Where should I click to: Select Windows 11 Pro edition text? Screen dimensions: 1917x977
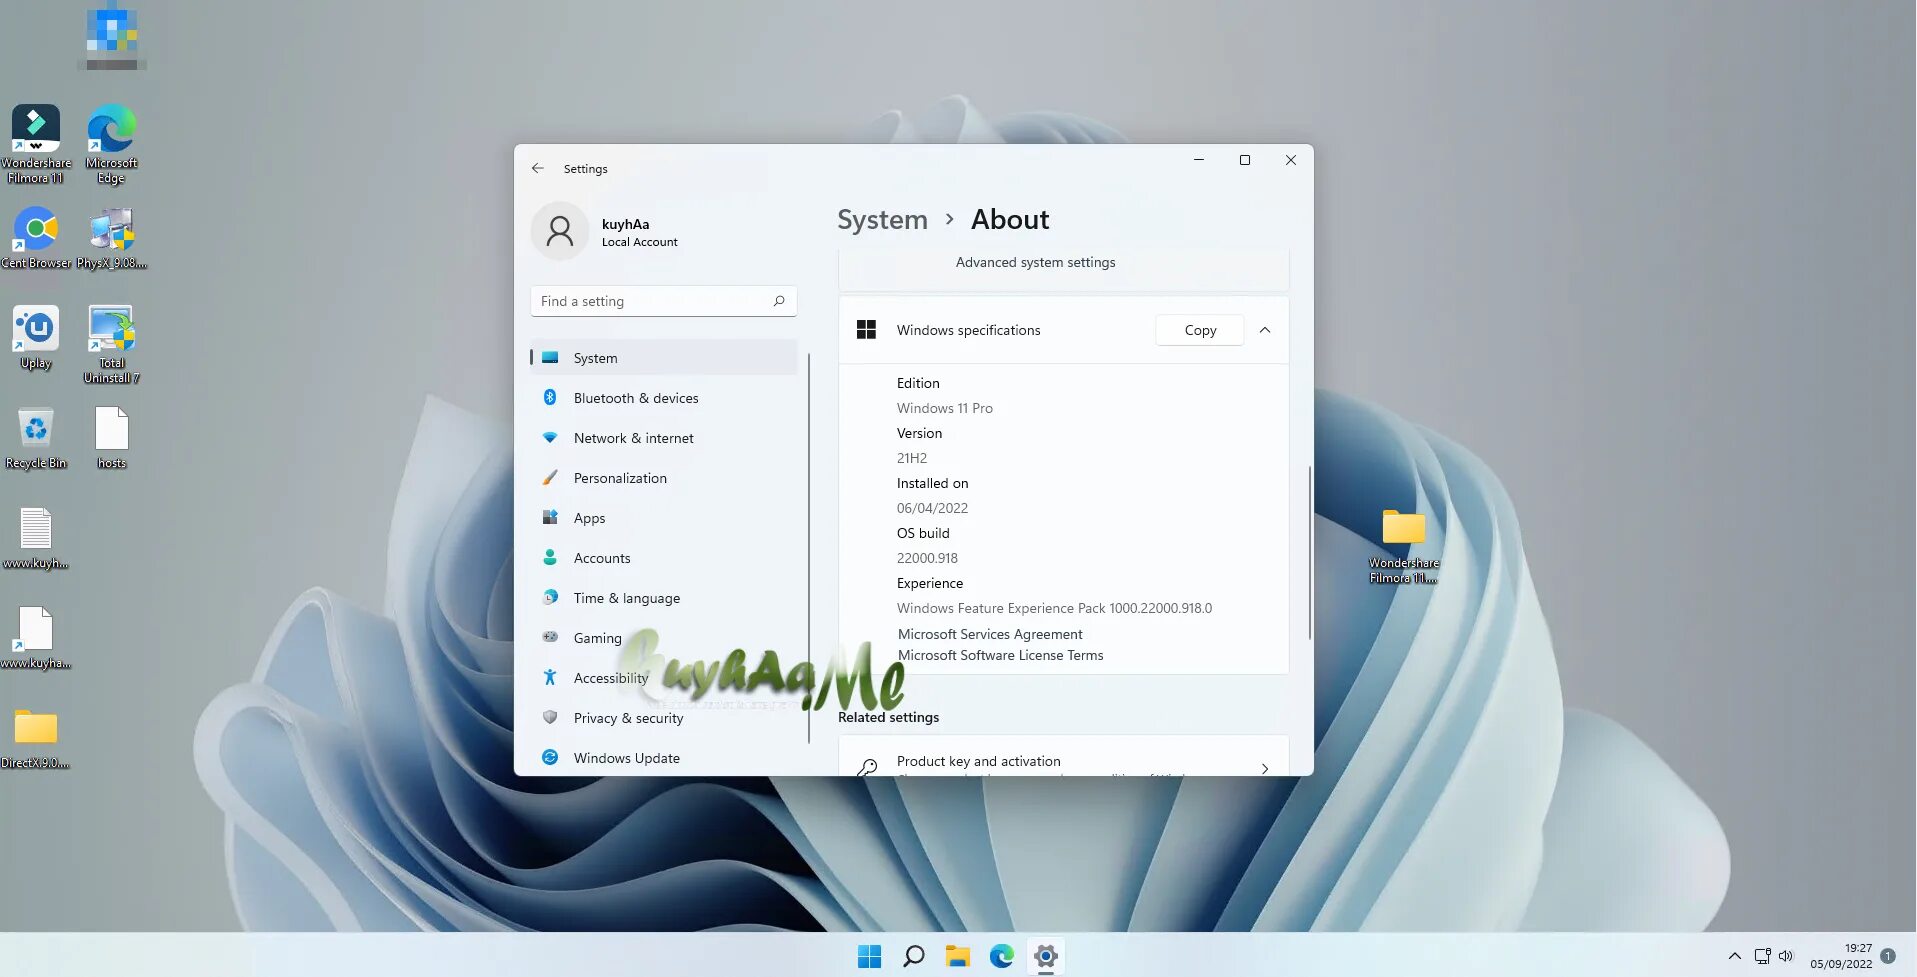click(x=944, y=408)
